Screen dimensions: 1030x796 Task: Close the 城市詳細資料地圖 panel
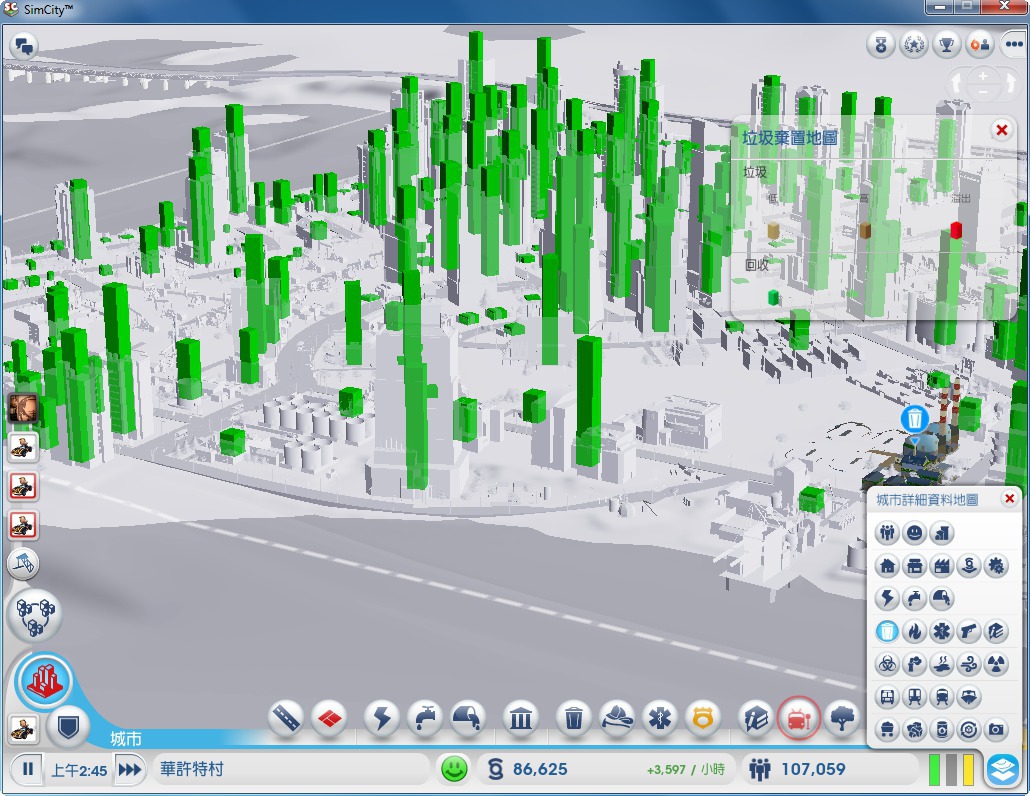1009,499
